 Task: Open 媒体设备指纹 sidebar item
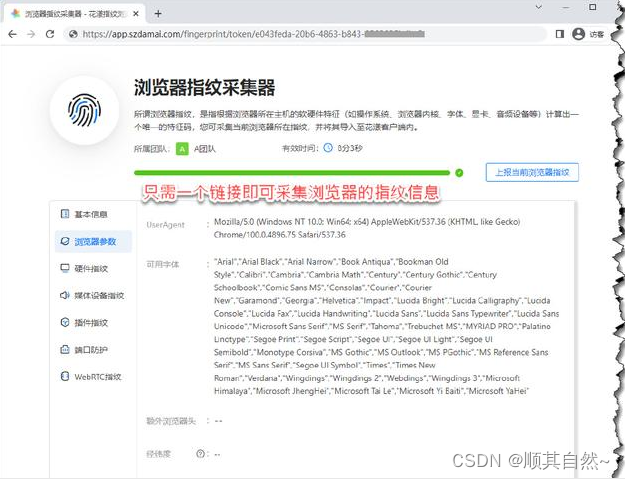pos(94,295)
